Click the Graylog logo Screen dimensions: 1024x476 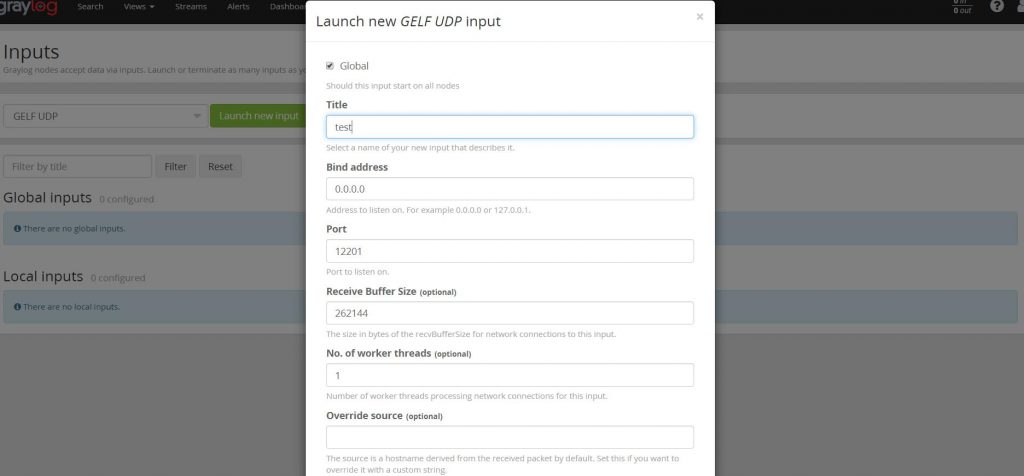coord(28,7)
